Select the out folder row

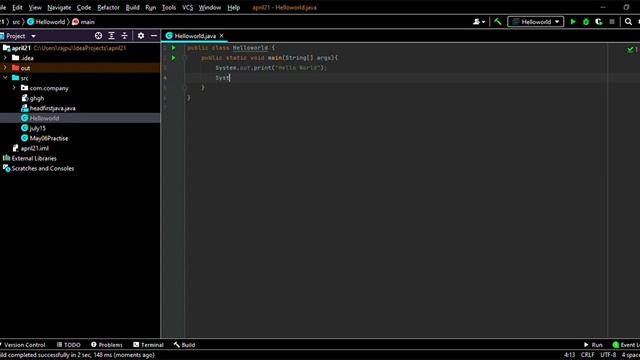click(x=80, y=68)
